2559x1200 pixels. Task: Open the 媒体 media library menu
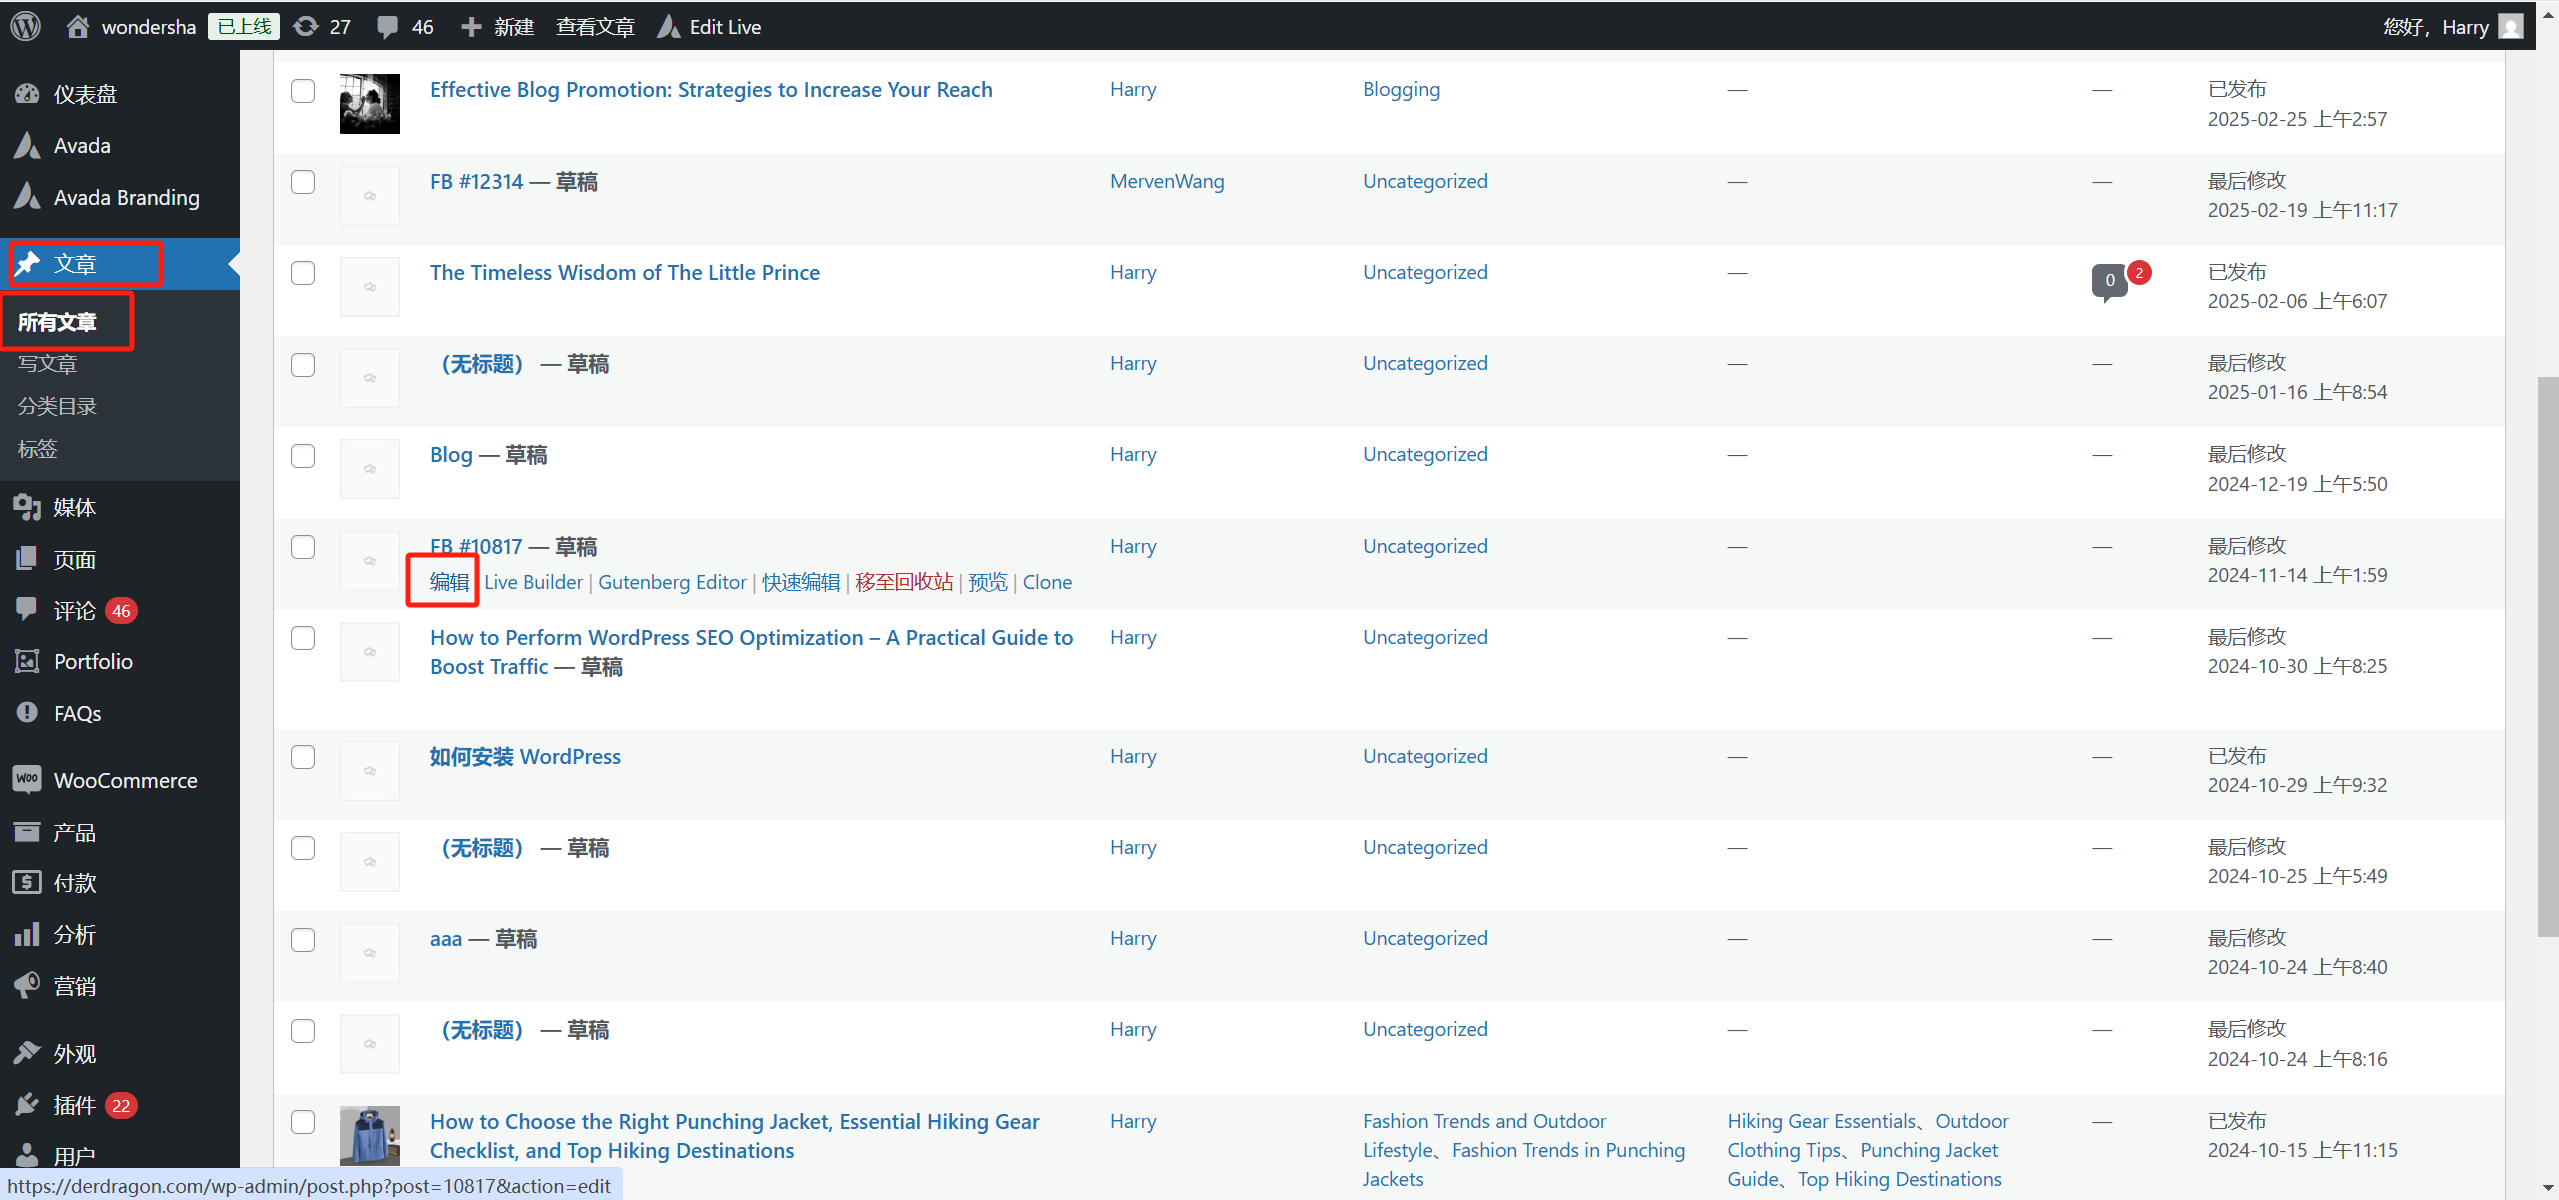click(74, 507)
